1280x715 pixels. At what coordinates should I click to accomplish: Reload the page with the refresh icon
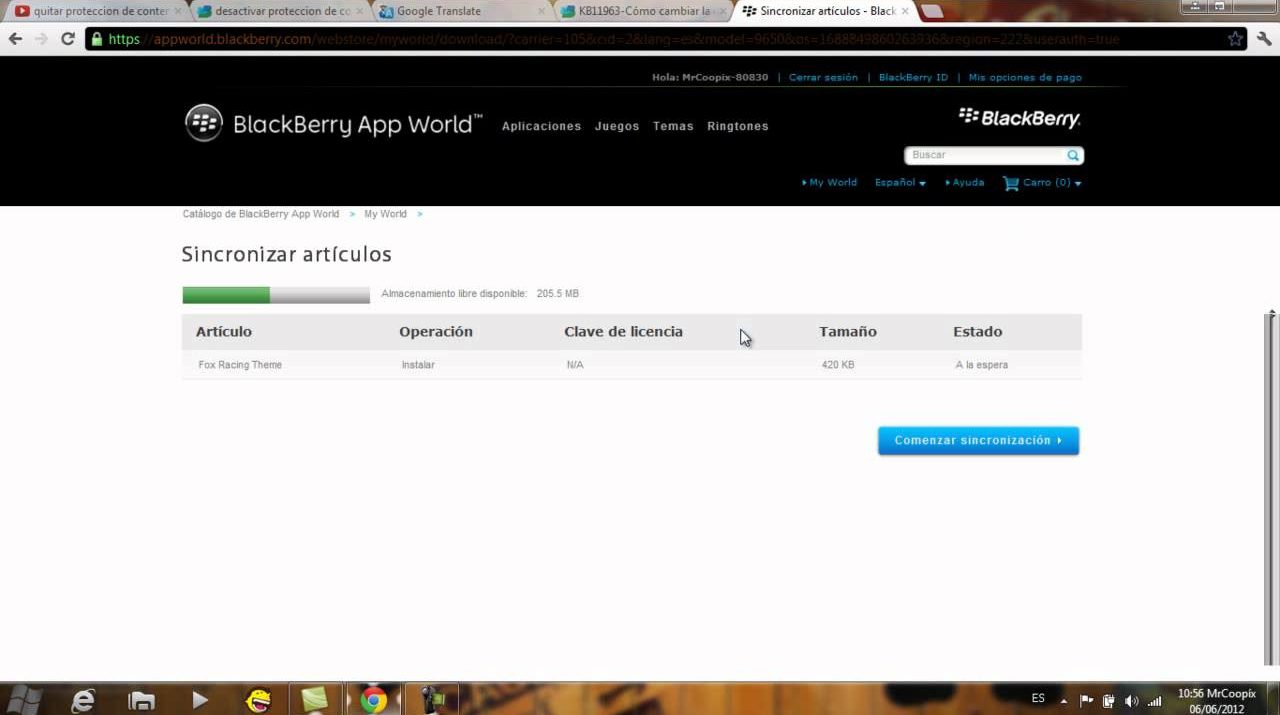click(68, 39)
